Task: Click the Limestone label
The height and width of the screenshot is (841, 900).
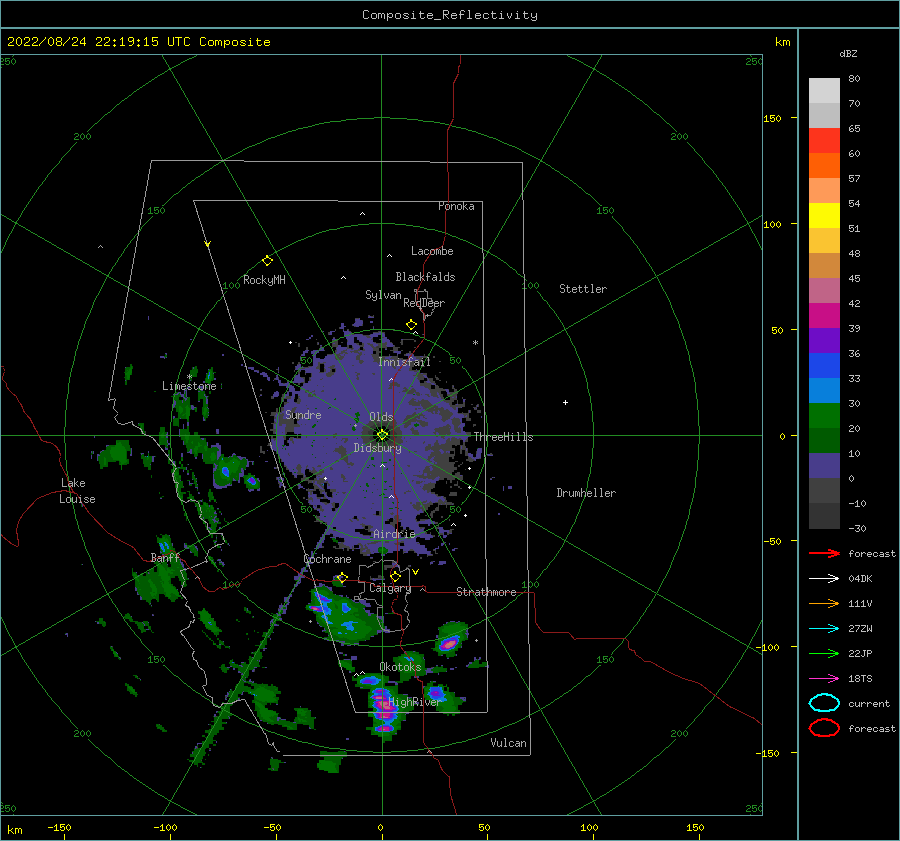Action: tap(189, 386)
